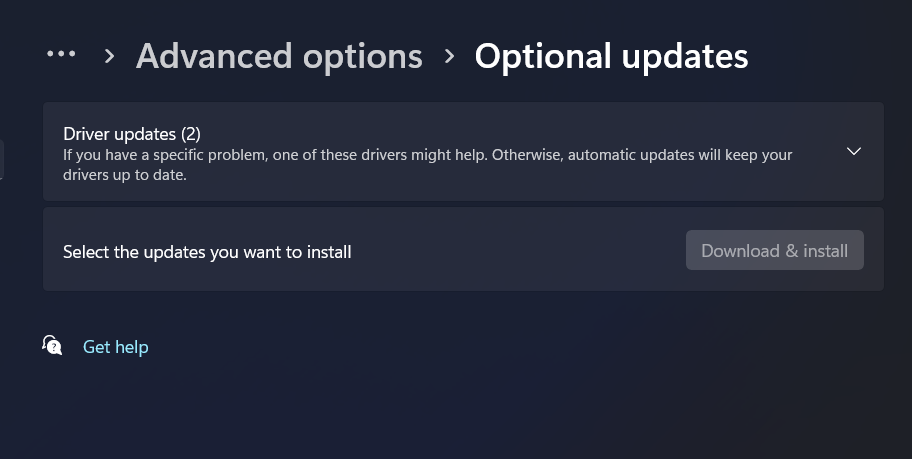
Task: Go back to Advanced options breadcrumb
Action: click(279, 56)
